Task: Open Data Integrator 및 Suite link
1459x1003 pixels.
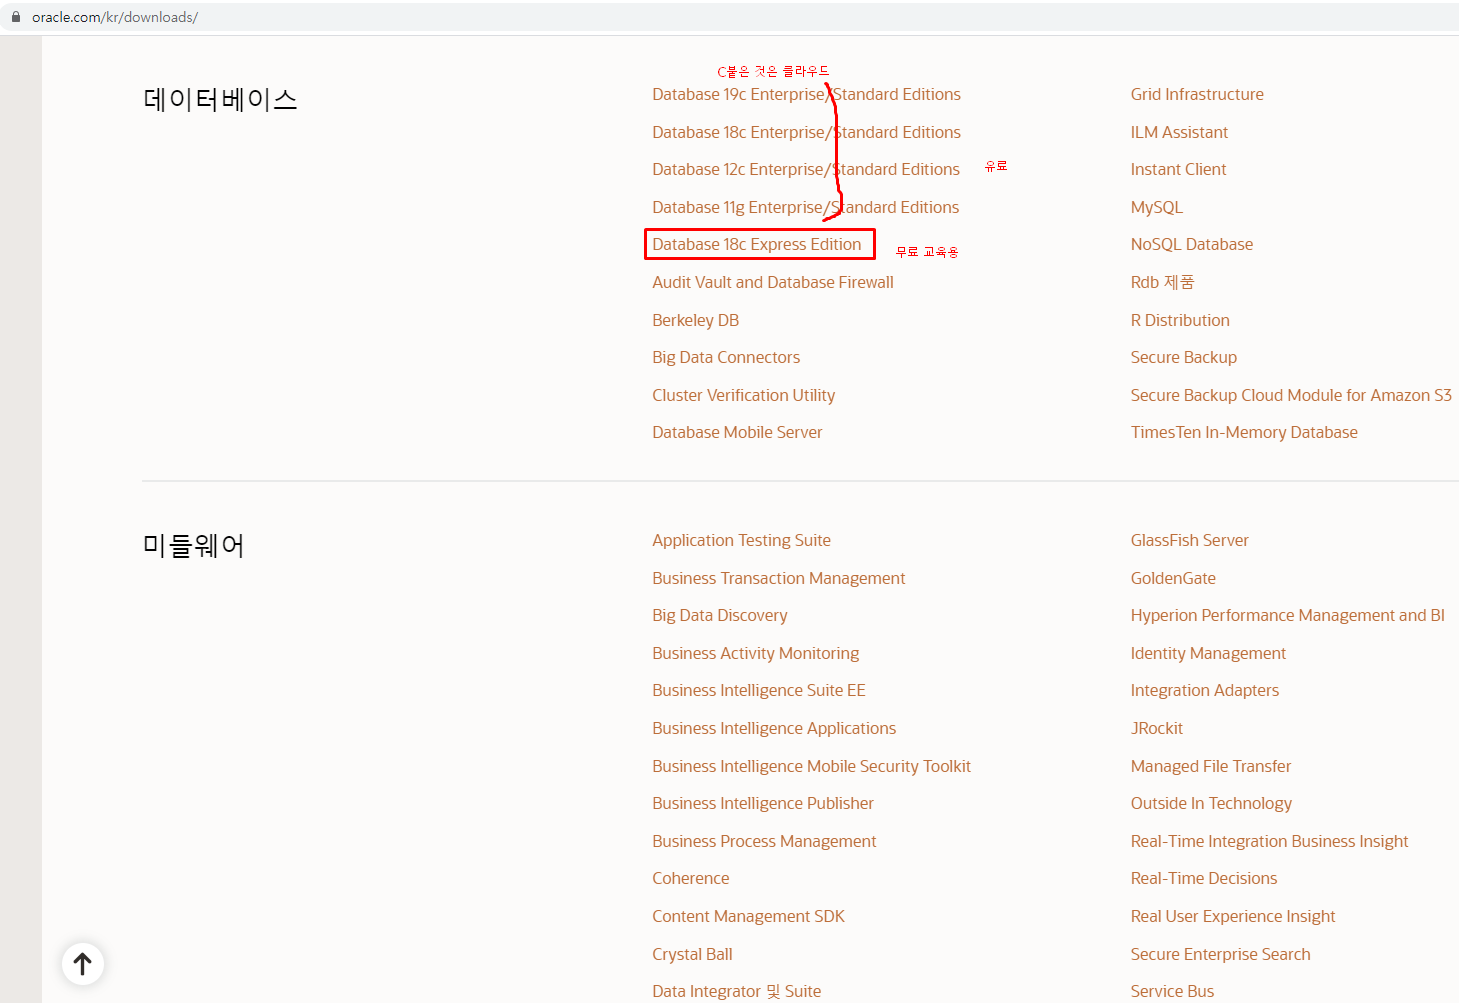Action: 736,991
